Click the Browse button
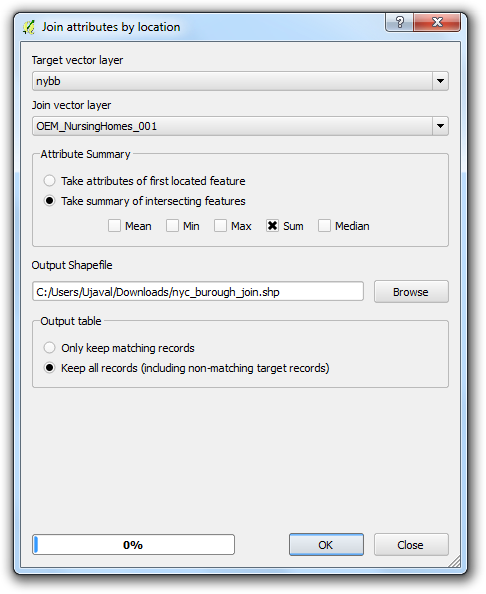The image size is (486, 594). [411, 292]
